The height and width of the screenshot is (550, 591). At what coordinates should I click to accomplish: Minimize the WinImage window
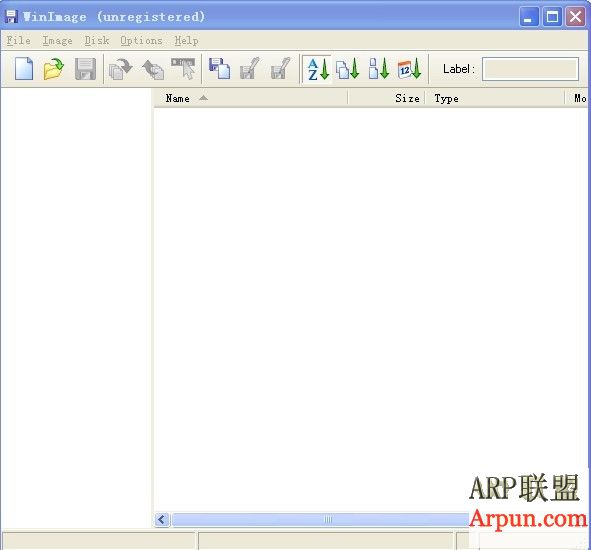coord(528,17)
